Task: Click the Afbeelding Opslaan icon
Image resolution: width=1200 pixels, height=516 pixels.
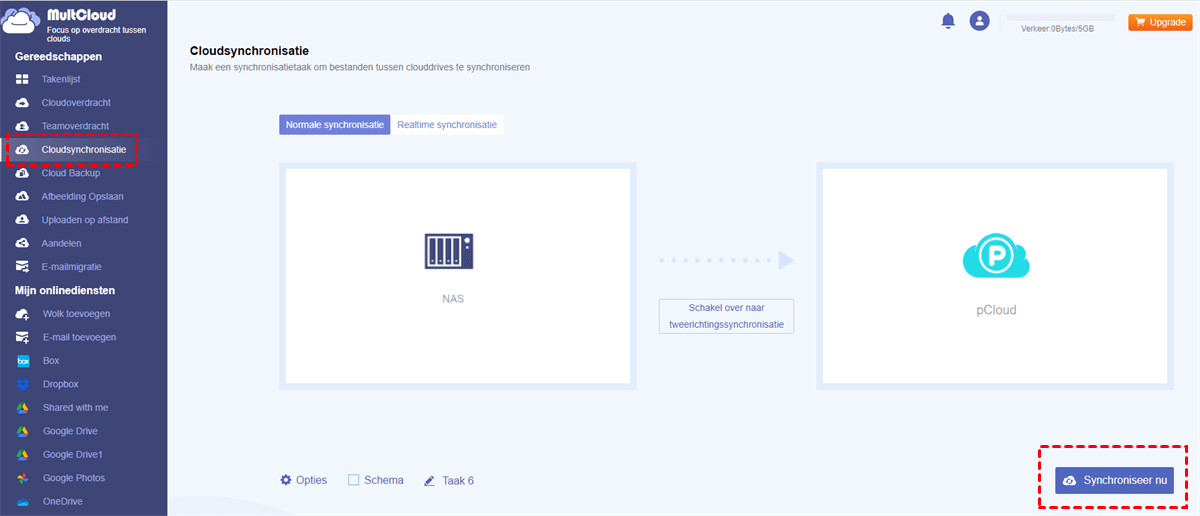Action: tap(22, 197)
